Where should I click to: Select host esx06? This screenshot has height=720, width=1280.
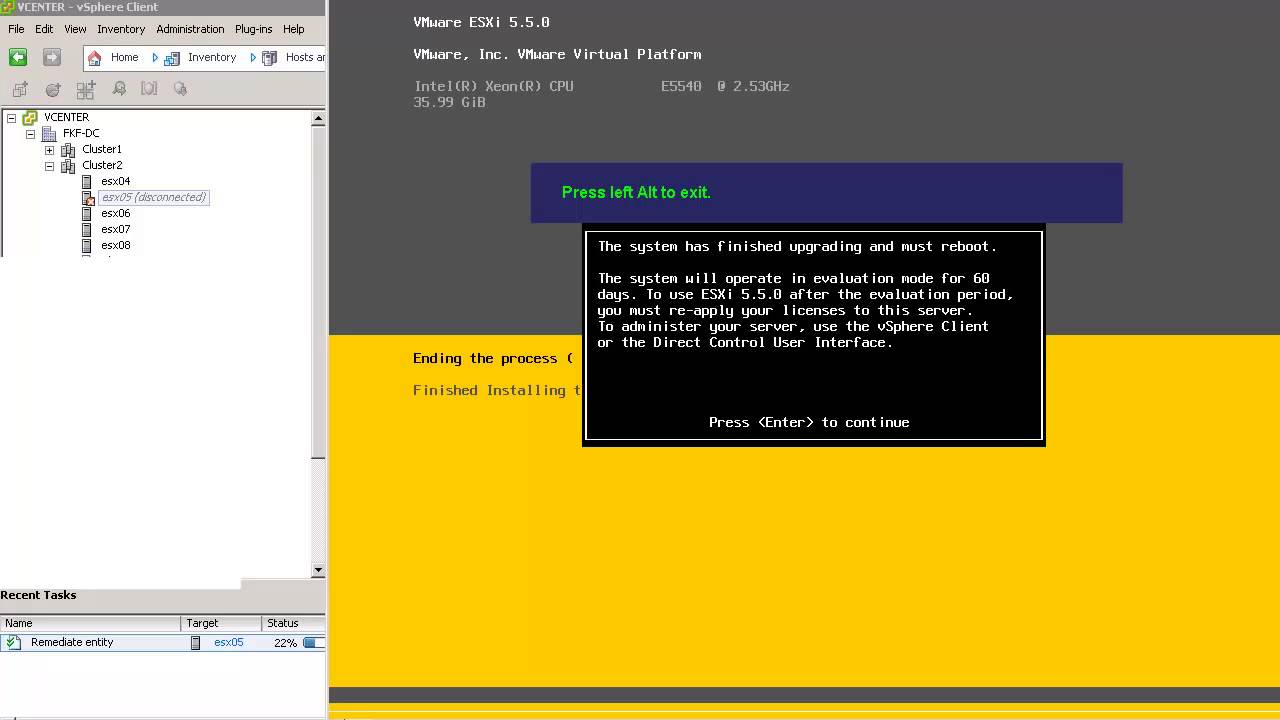(115, 213)
